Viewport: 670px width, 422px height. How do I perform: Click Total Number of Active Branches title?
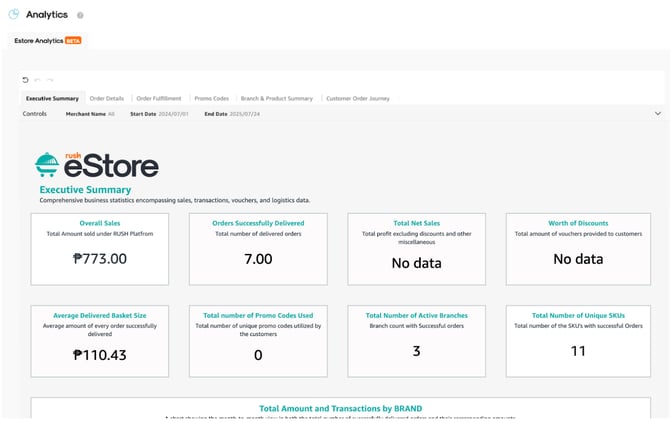(x=417, y=315)
